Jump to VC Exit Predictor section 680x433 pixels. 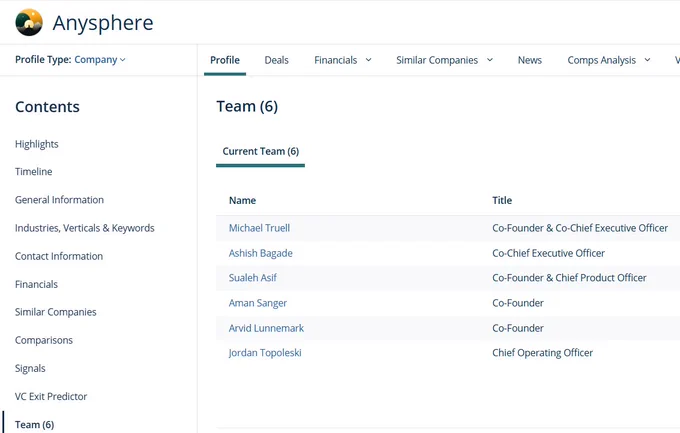tap(51, 397)
